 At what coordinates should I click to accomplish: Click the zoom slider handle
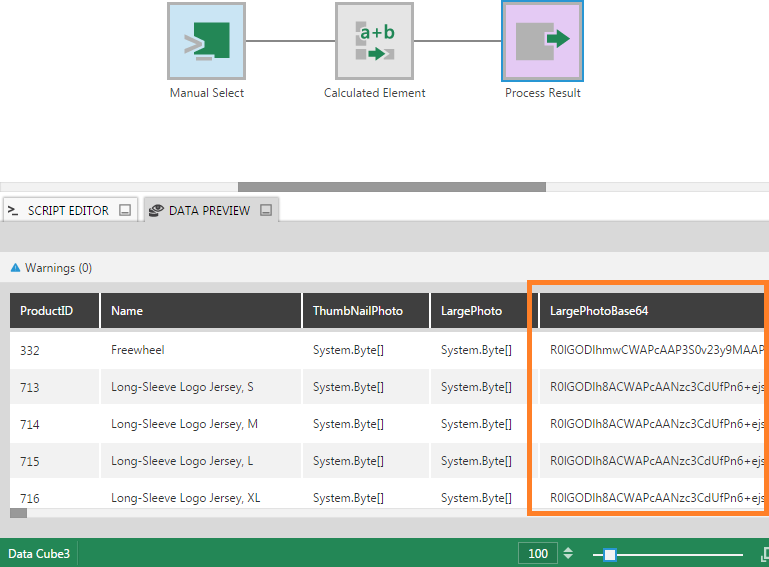coord(610,554)
